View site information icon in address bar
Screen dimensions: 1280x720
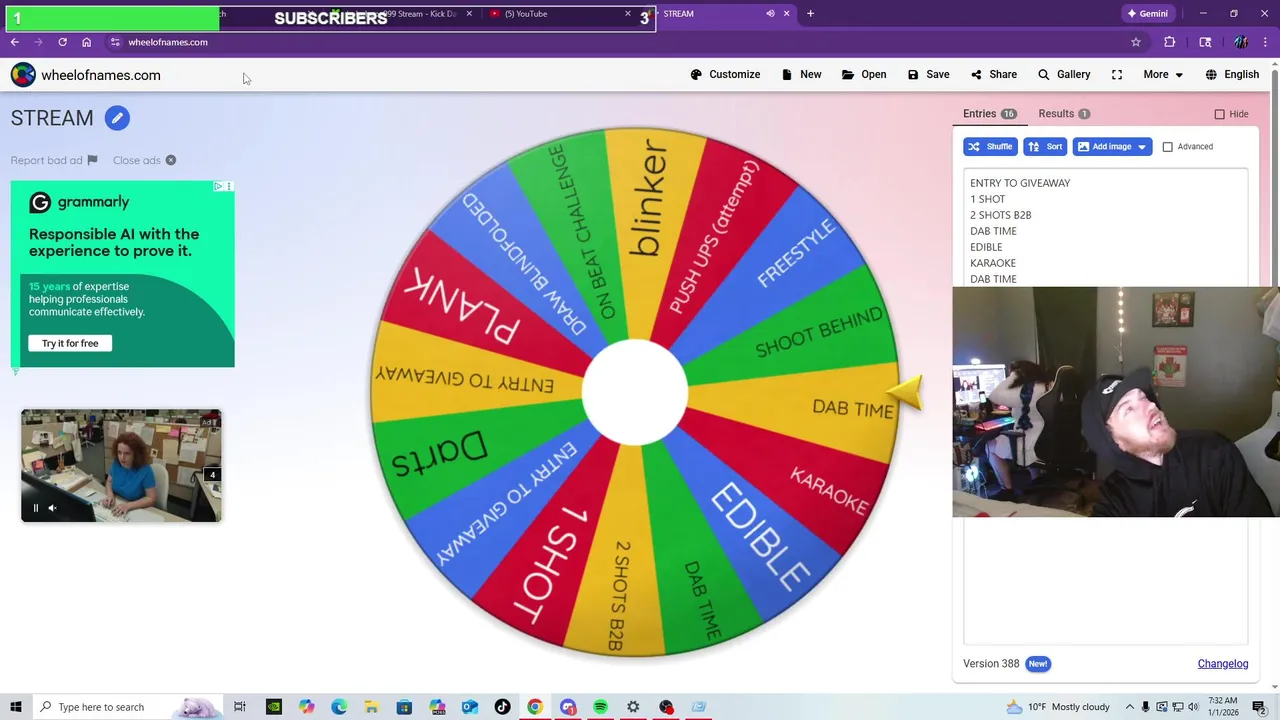(115, 42)
